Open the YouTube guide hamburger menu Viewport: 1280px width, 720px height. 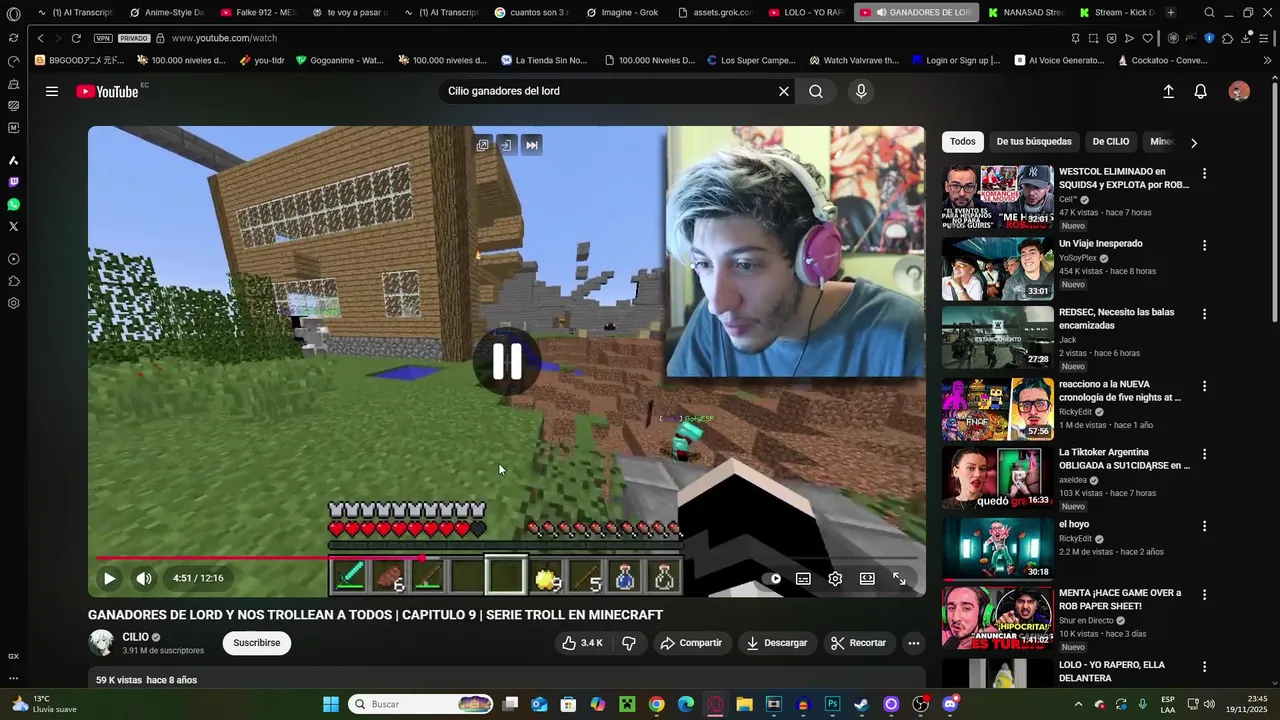coord(52,91)
